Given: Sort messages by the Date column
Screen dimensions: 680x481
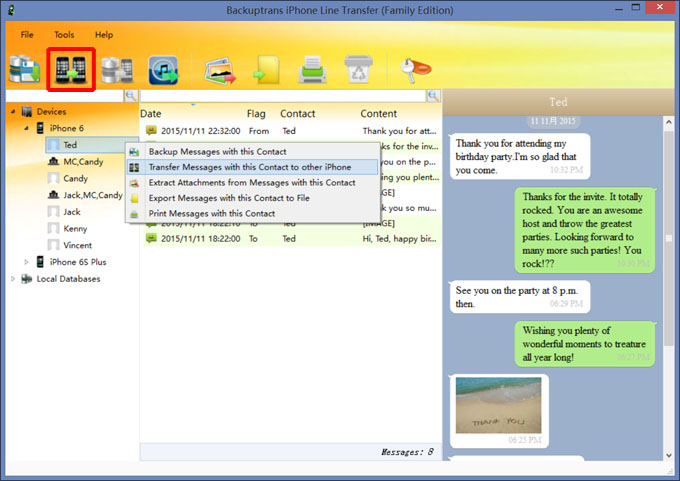Looking at the screenshot, I should (x=150, y=114).
